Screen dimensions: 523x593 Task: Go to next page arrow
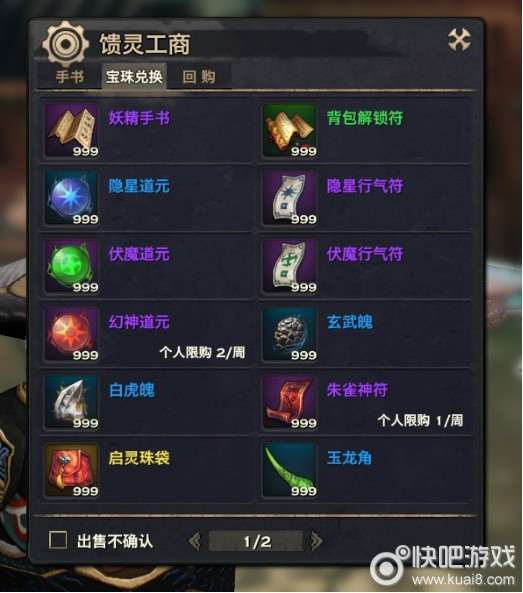pyautogui.click(x=317, y=541)
